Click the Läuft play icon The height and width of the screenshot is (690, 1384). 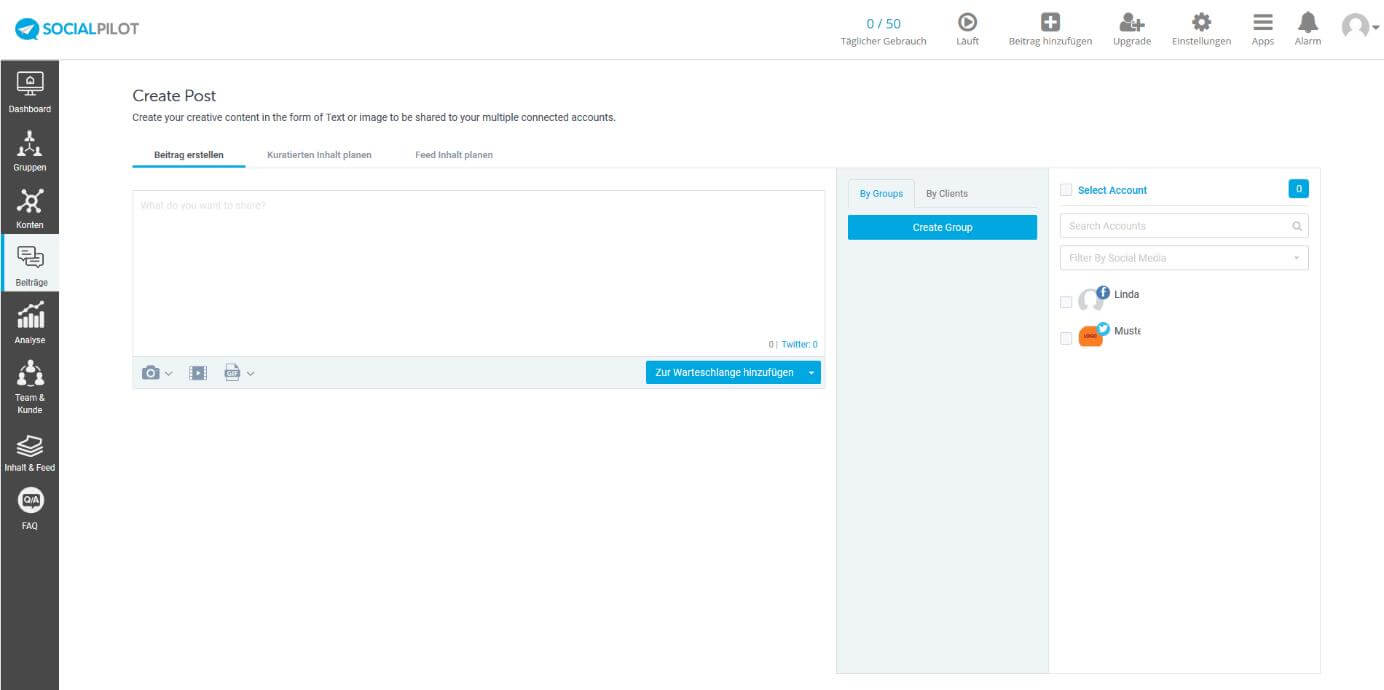click(967, 22)
